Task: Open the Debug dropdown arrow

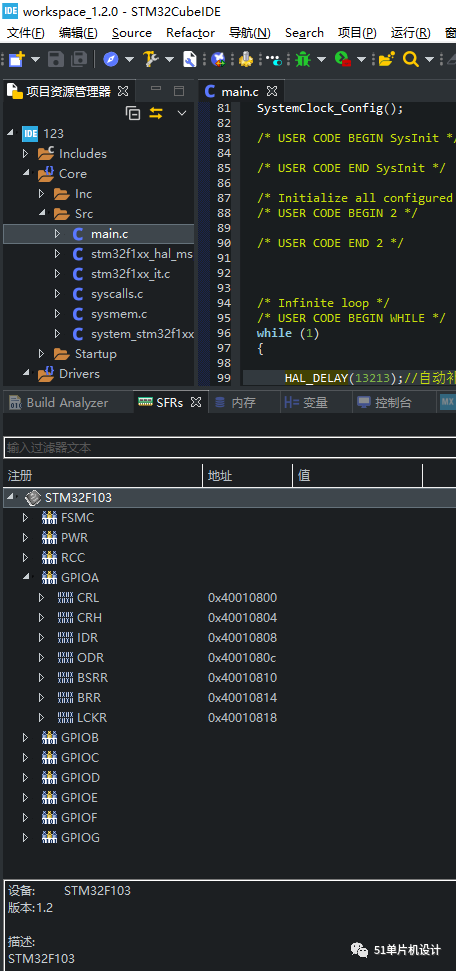Action: (321, 59)
